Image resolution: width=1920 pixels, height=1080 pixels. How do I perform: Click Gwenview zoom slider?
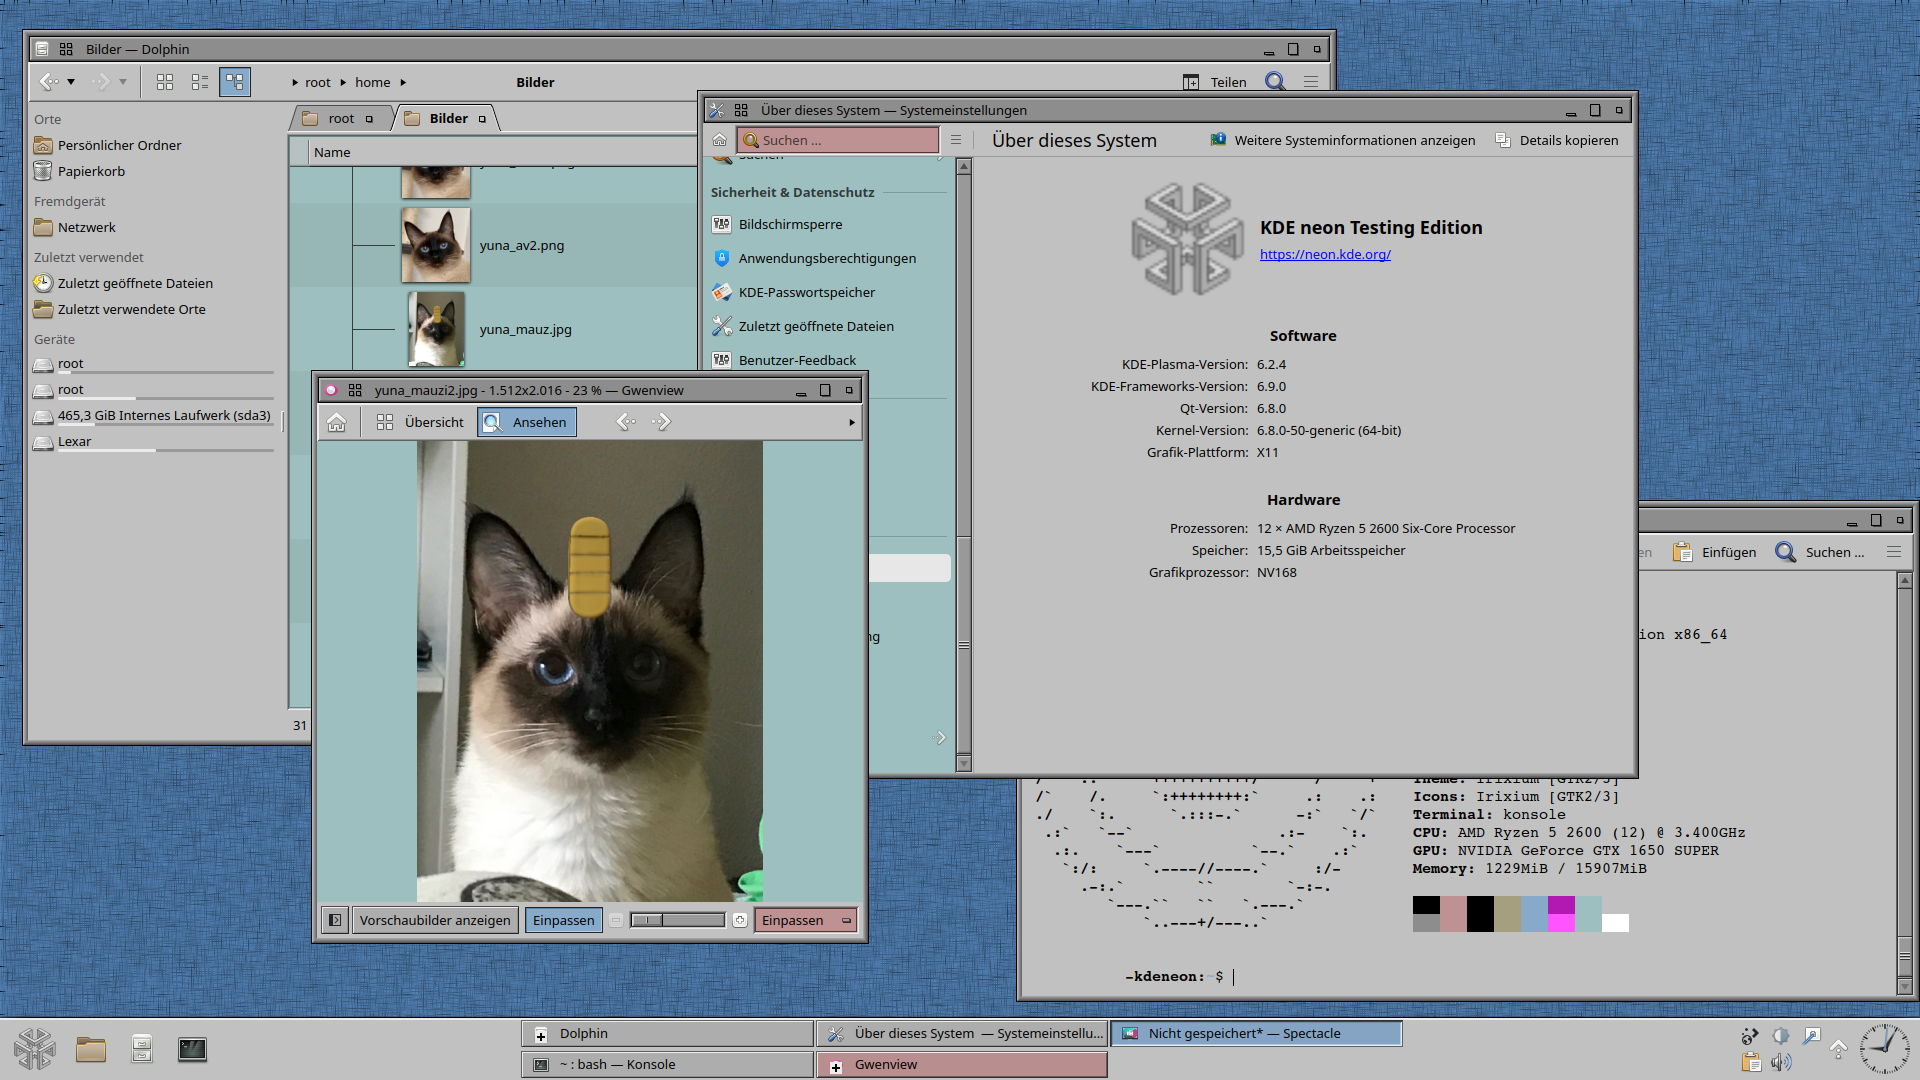tap(678, 920)
